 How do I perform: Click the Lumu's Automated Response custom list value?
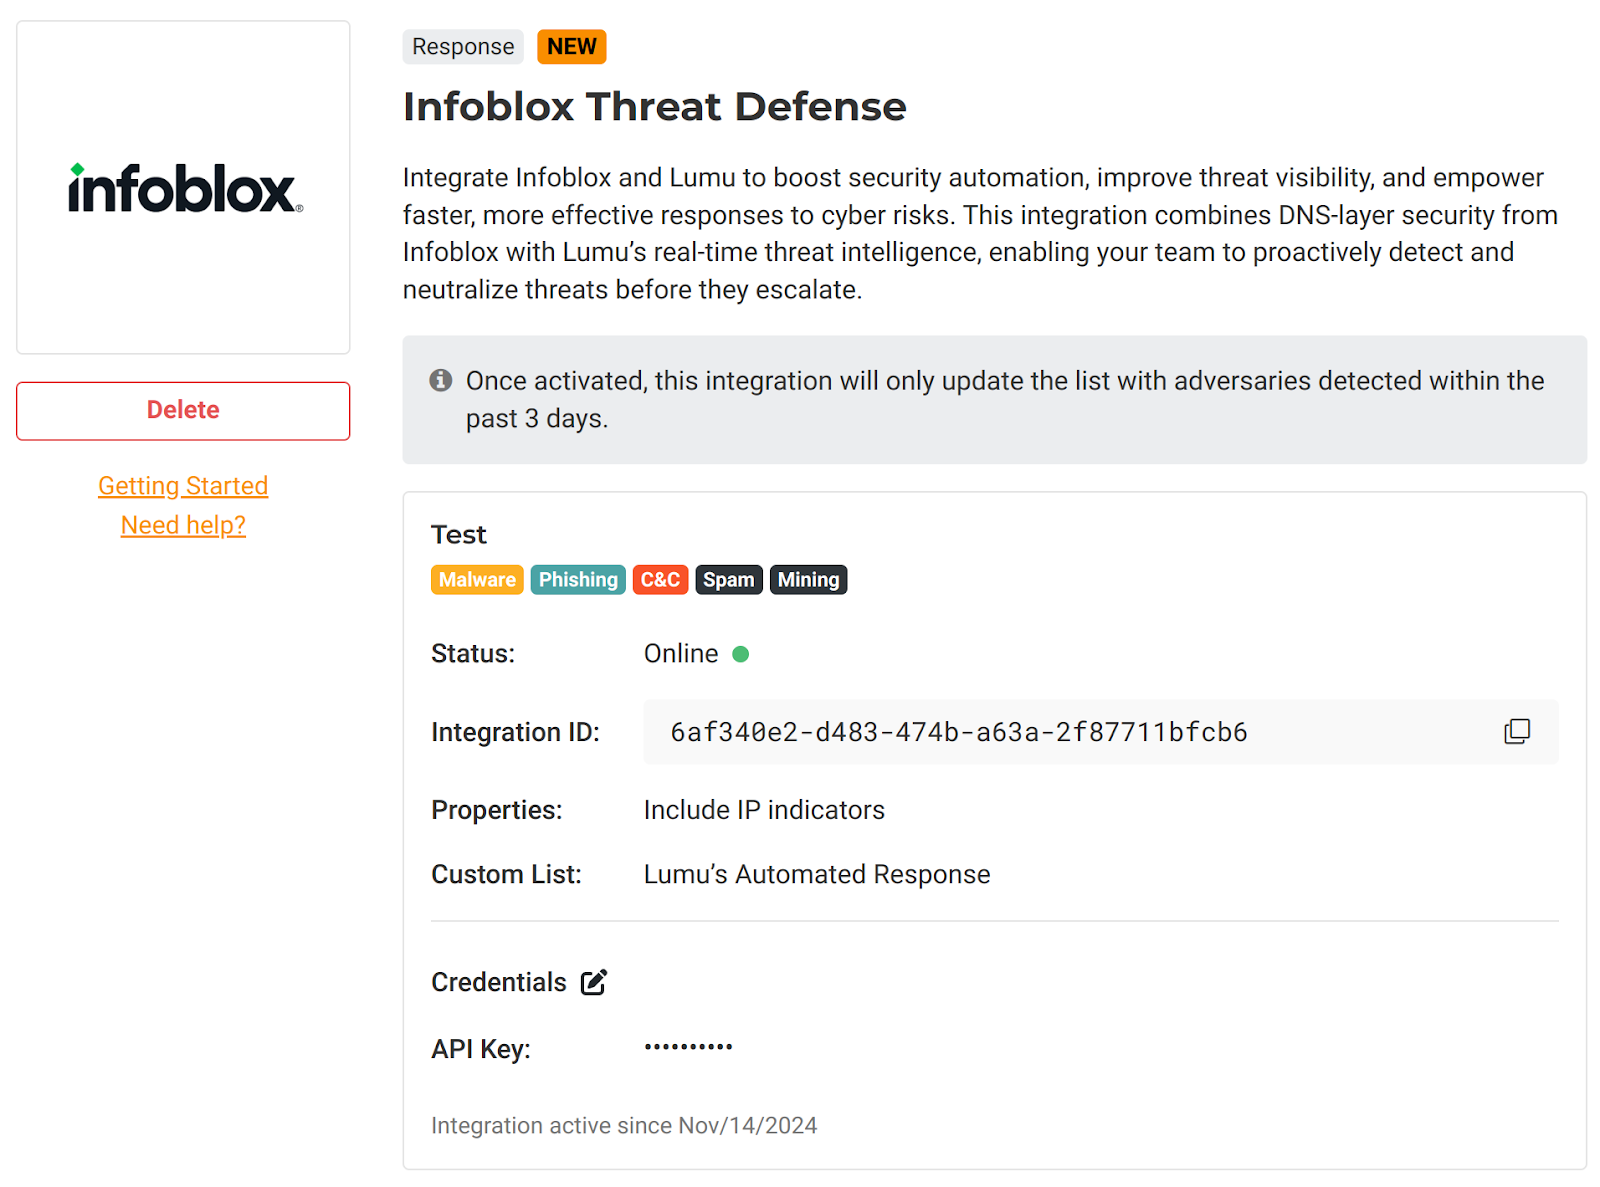816,874
